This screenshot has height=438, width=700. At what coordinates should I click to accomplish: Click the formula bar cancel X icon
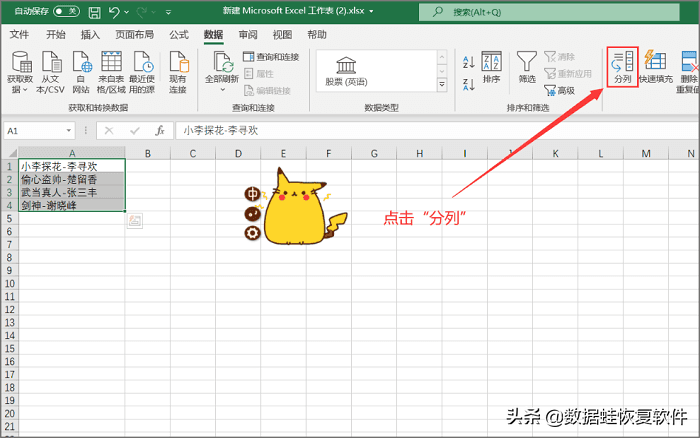[x=108, y=131]
